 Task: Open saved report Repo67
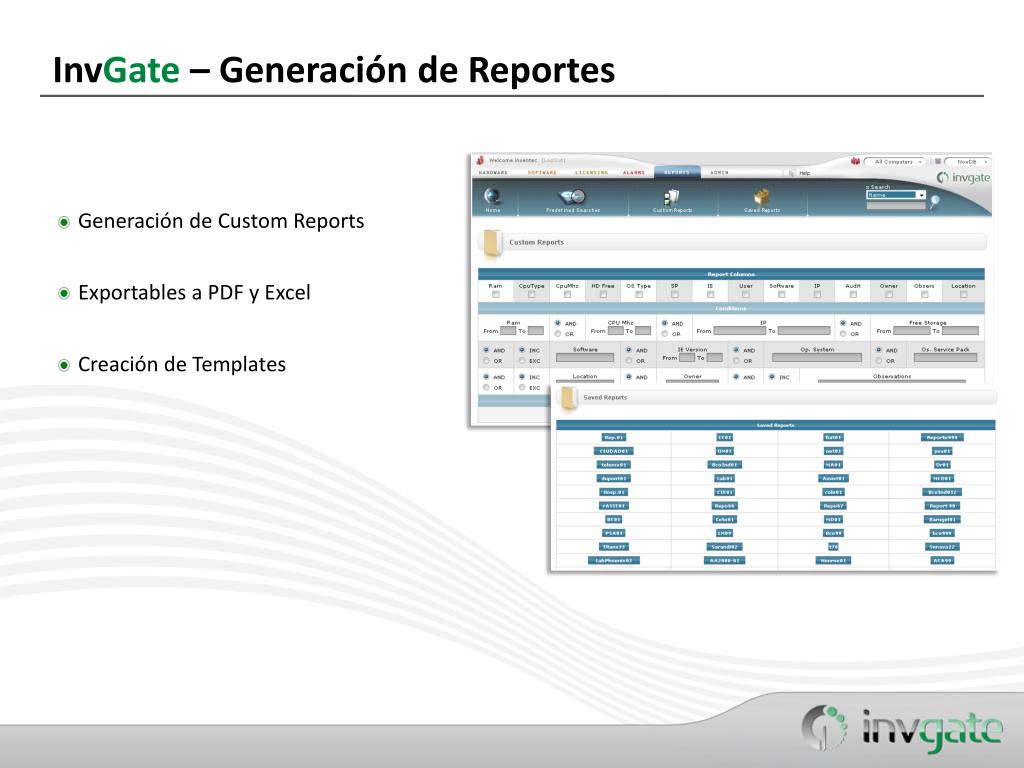click(833, 505)
